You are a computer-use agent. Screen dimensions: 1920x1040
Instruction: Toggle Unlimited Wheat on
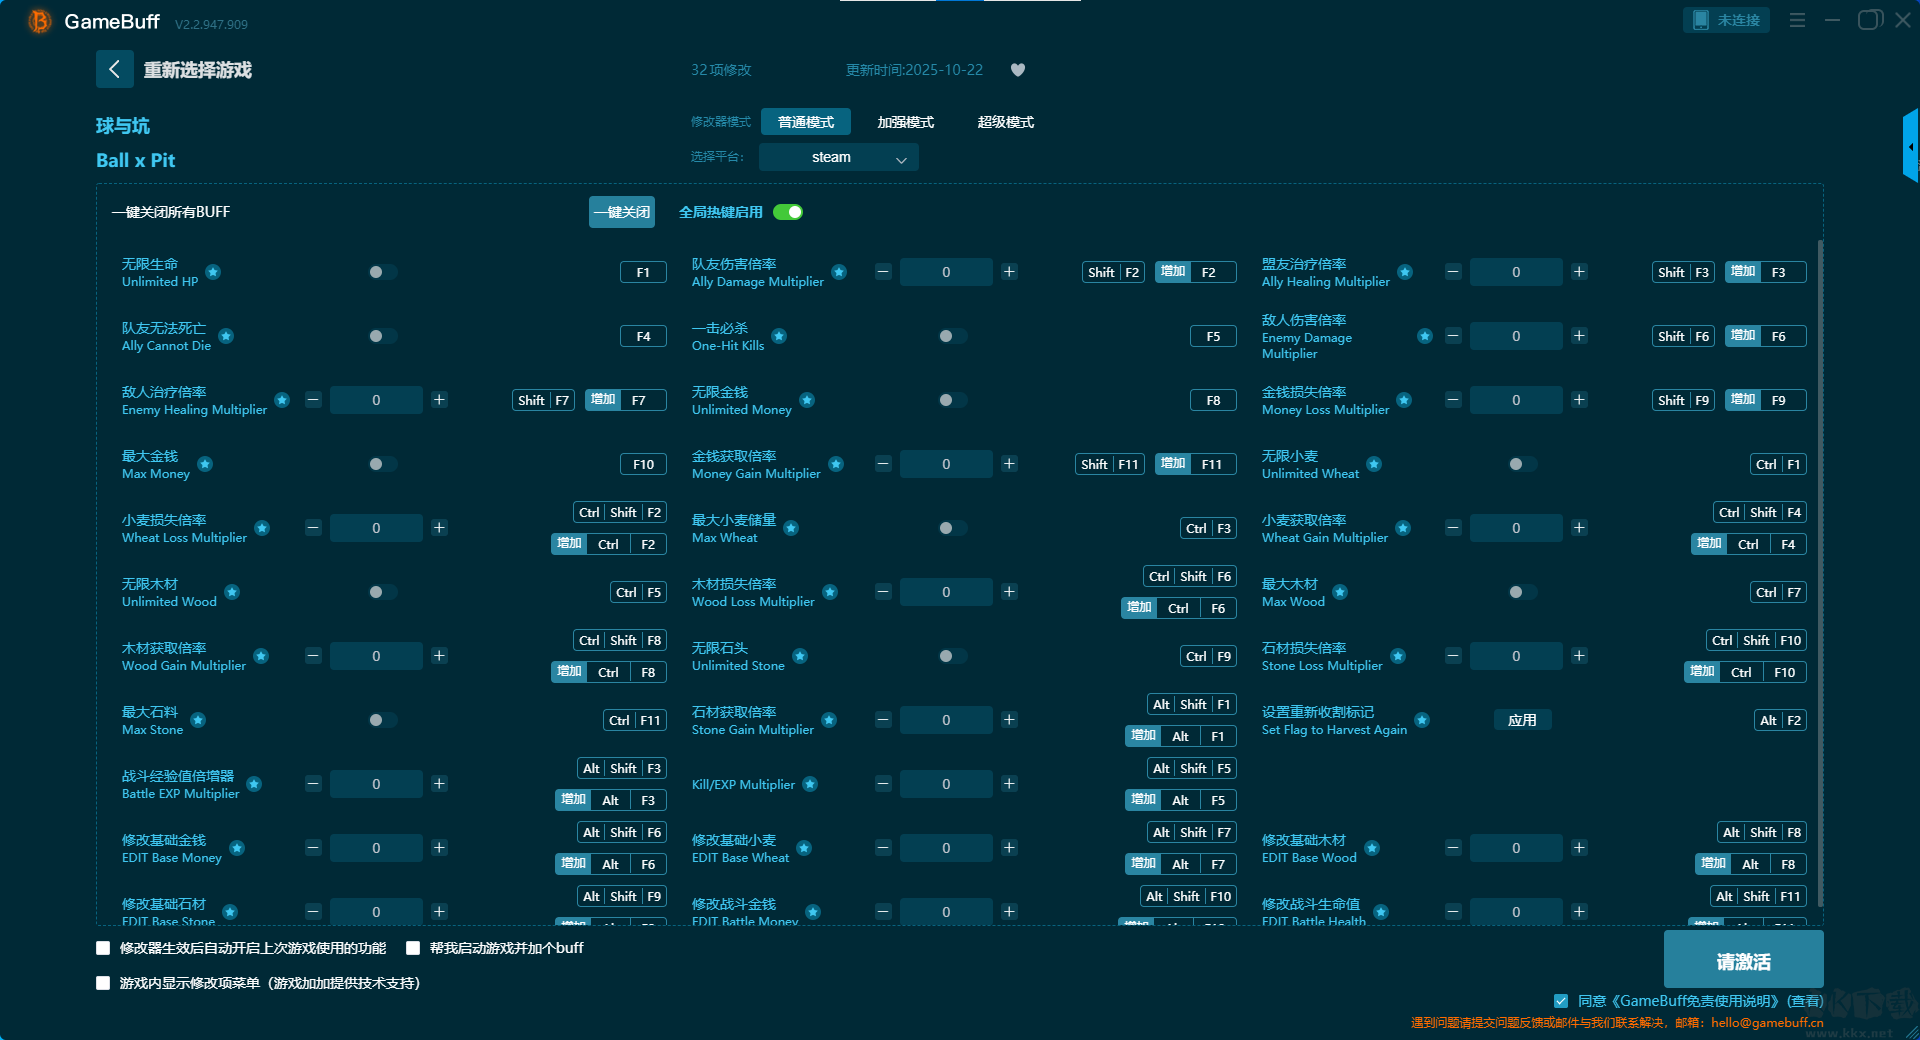point(1522,464)
